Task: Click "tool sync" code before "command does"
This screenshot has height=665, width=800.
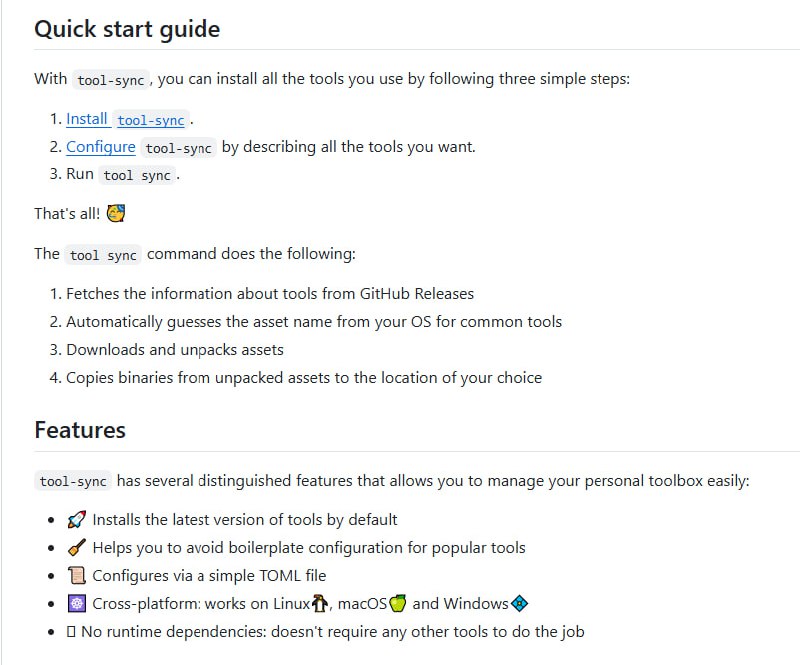Action: (103, 255)
